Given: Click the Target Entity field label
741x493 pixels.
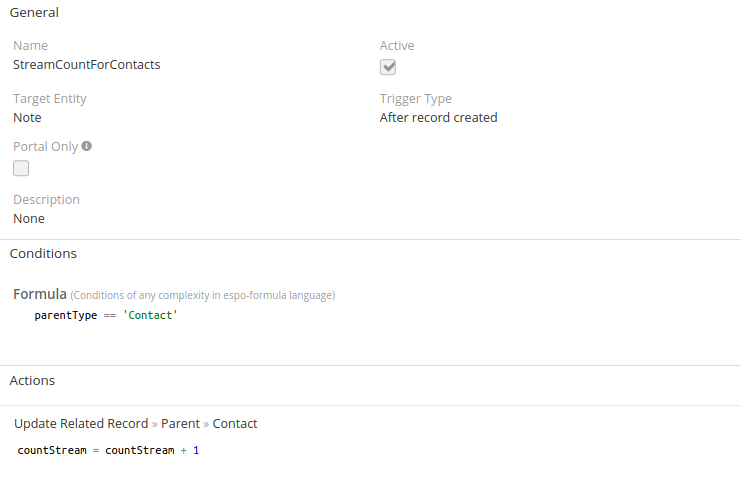Looking at the screenshot, I should click(50, 99).
